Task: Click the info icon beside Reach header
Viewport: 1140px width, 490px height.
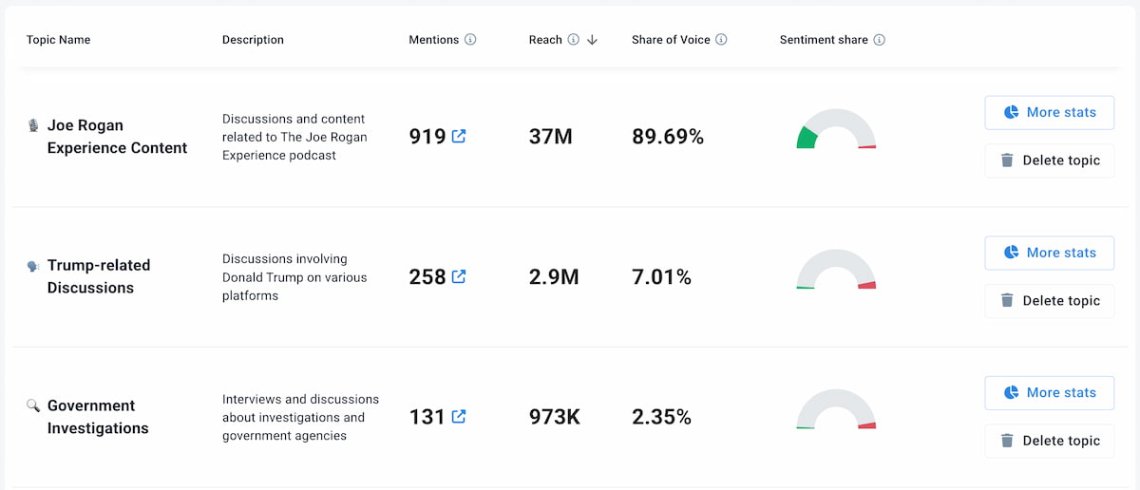Action: click(574, 40)
